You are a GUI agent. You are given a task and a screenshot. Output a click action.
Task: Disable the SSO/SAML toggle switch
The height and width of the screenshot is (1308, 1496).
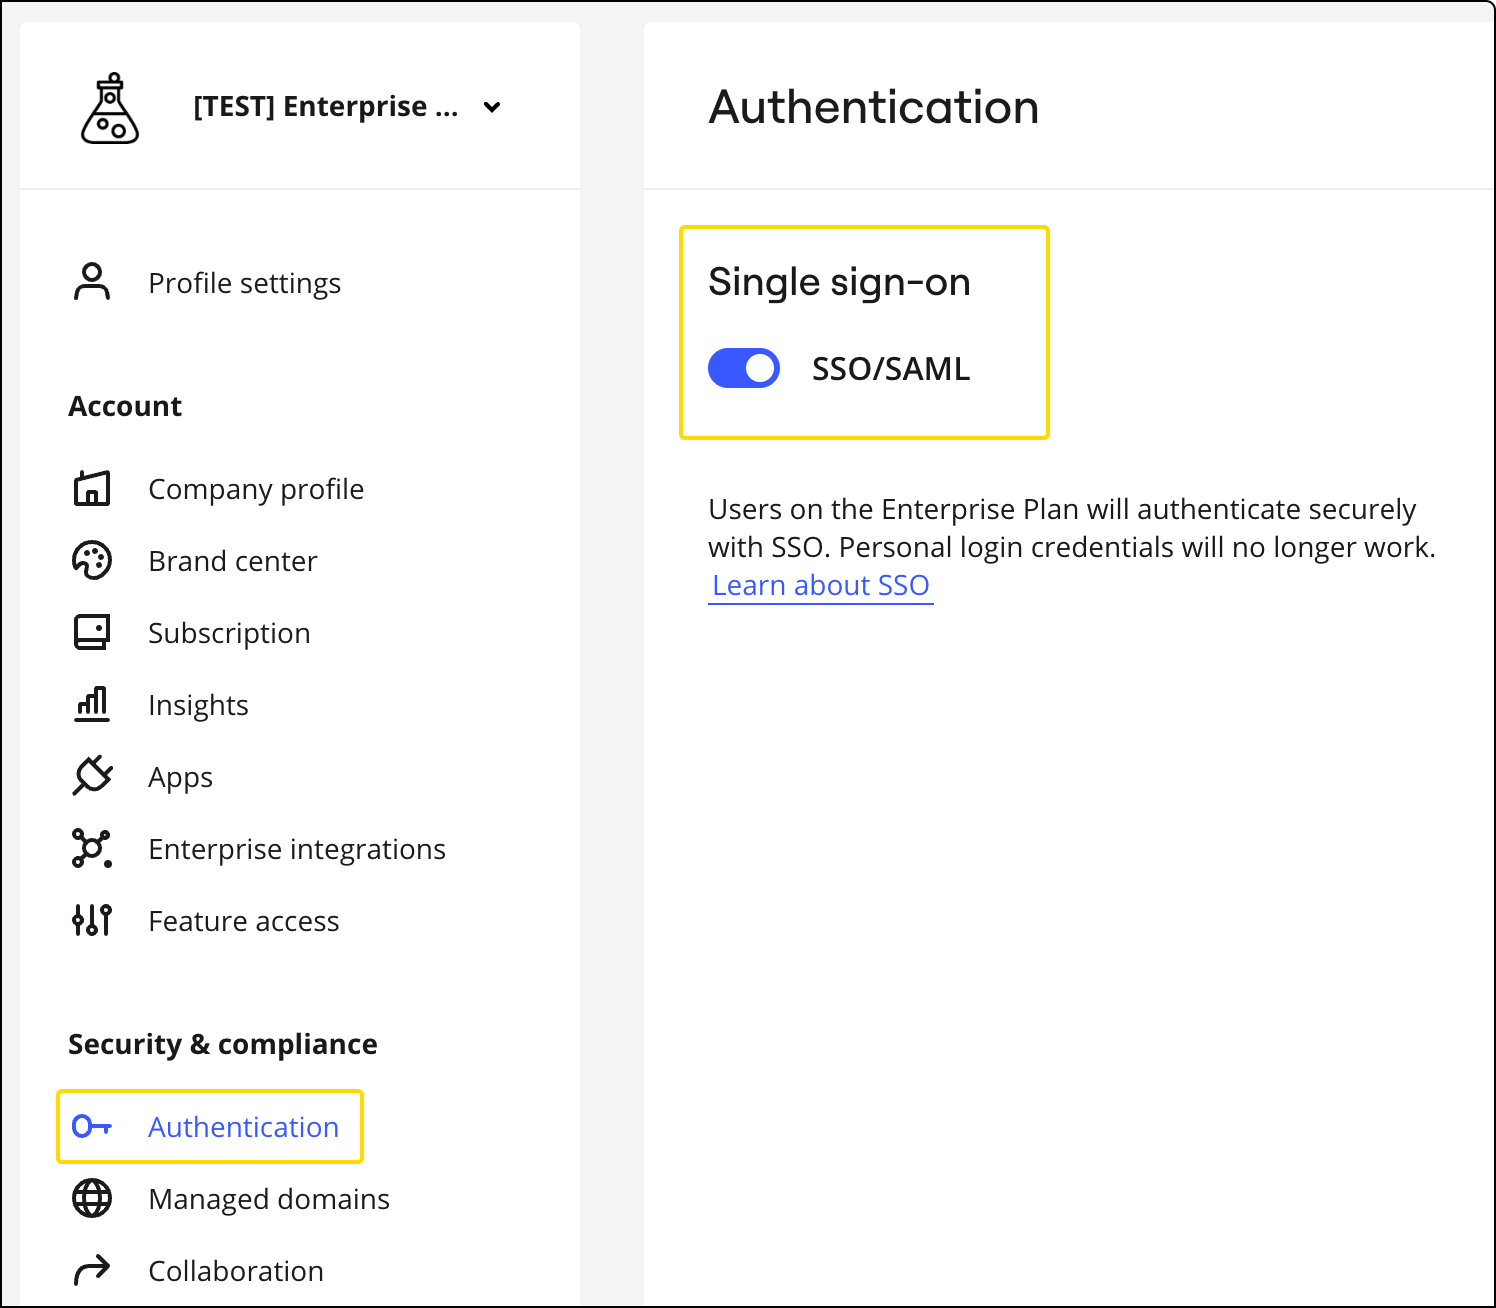coord(744,368)
